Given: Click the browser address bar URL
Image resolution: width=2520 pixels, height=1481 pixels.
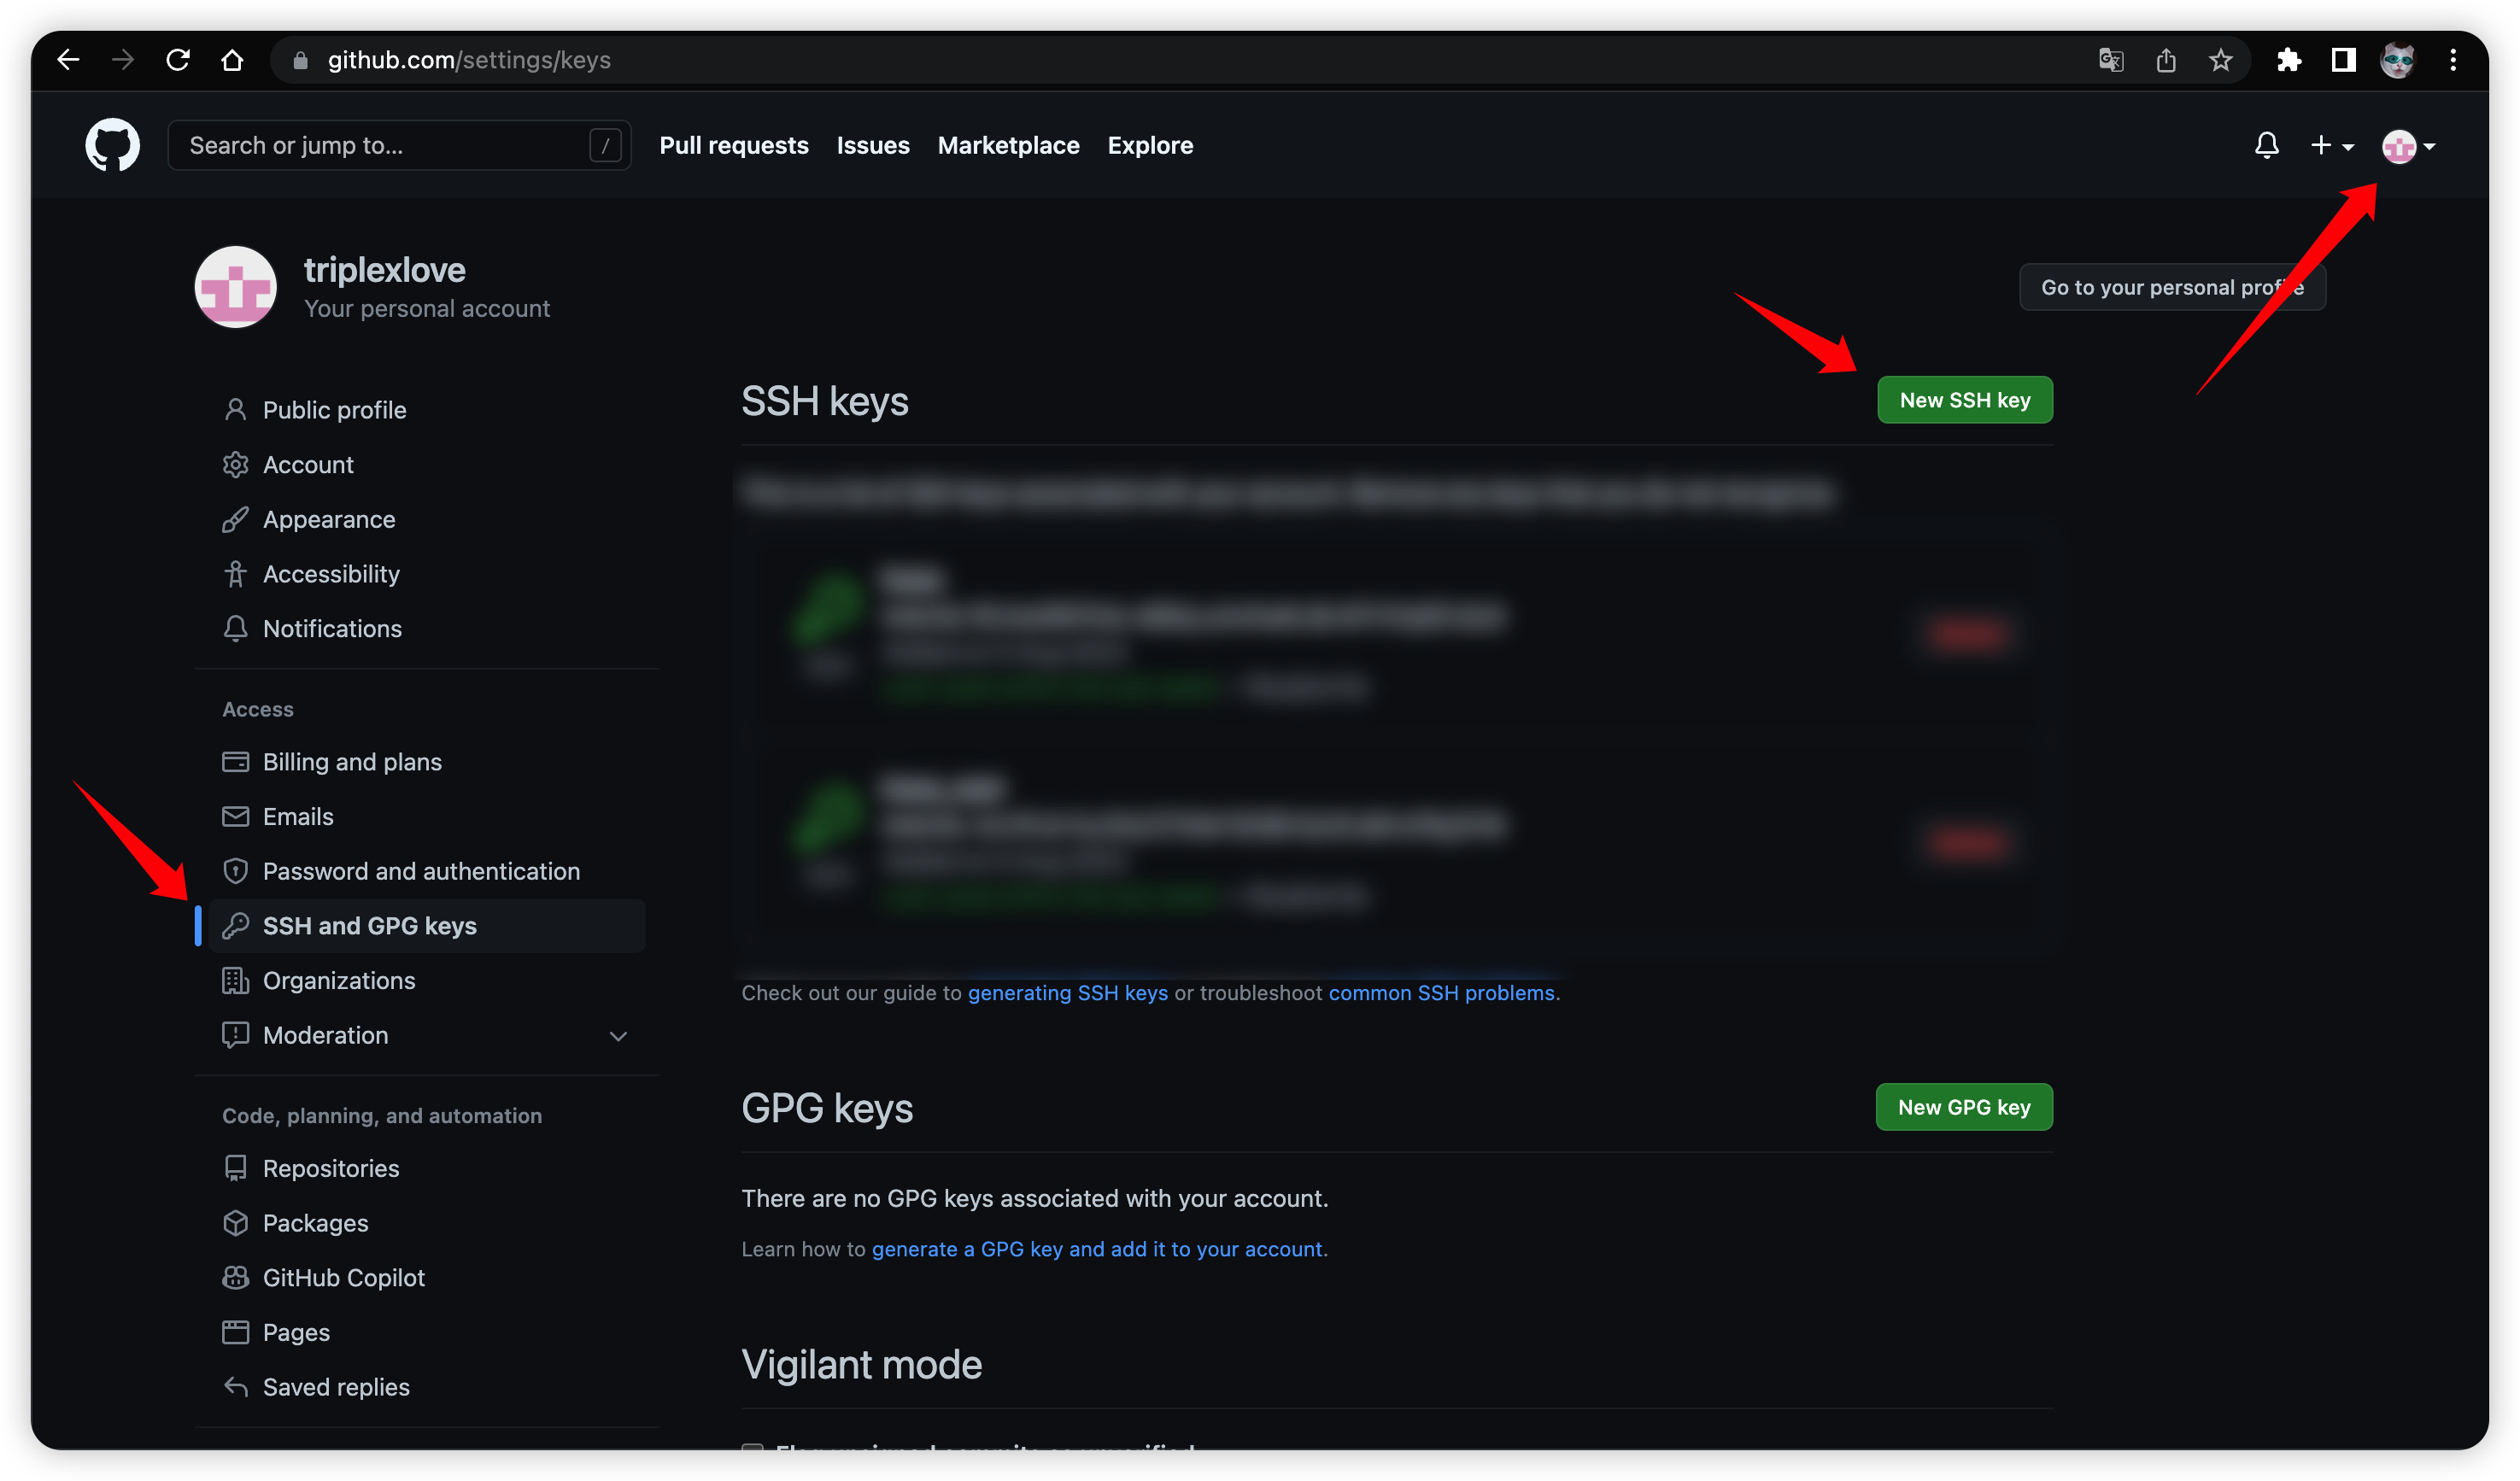Looking at the screenshot, I should [469, 60].
